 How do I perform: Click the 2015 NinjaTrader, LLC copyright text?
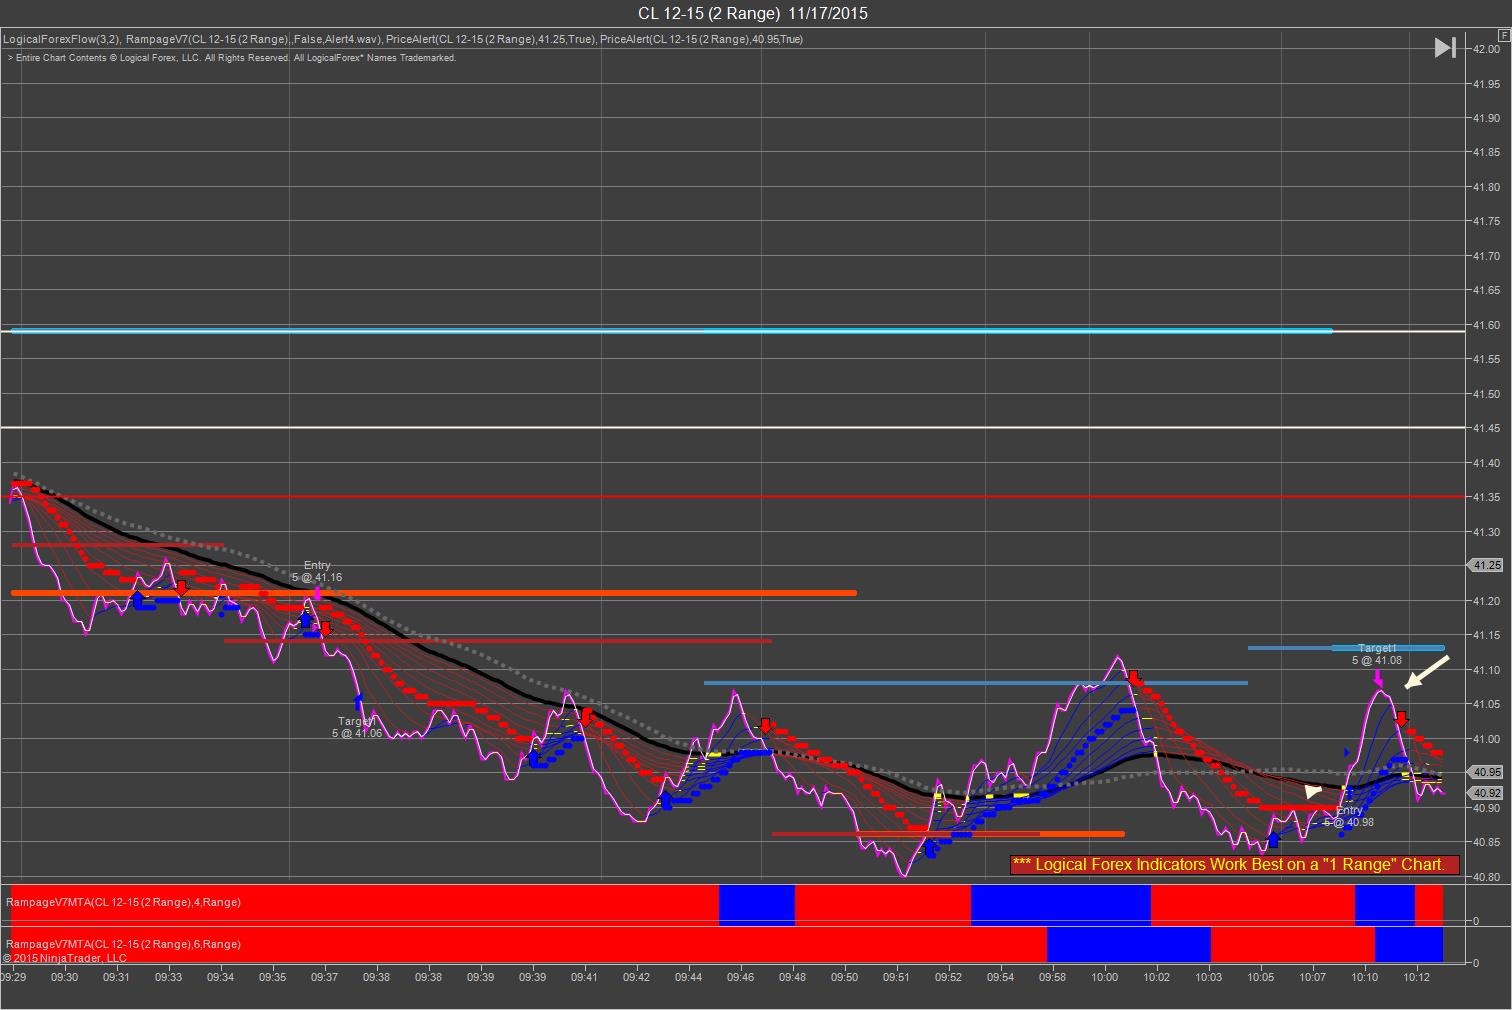65,958
